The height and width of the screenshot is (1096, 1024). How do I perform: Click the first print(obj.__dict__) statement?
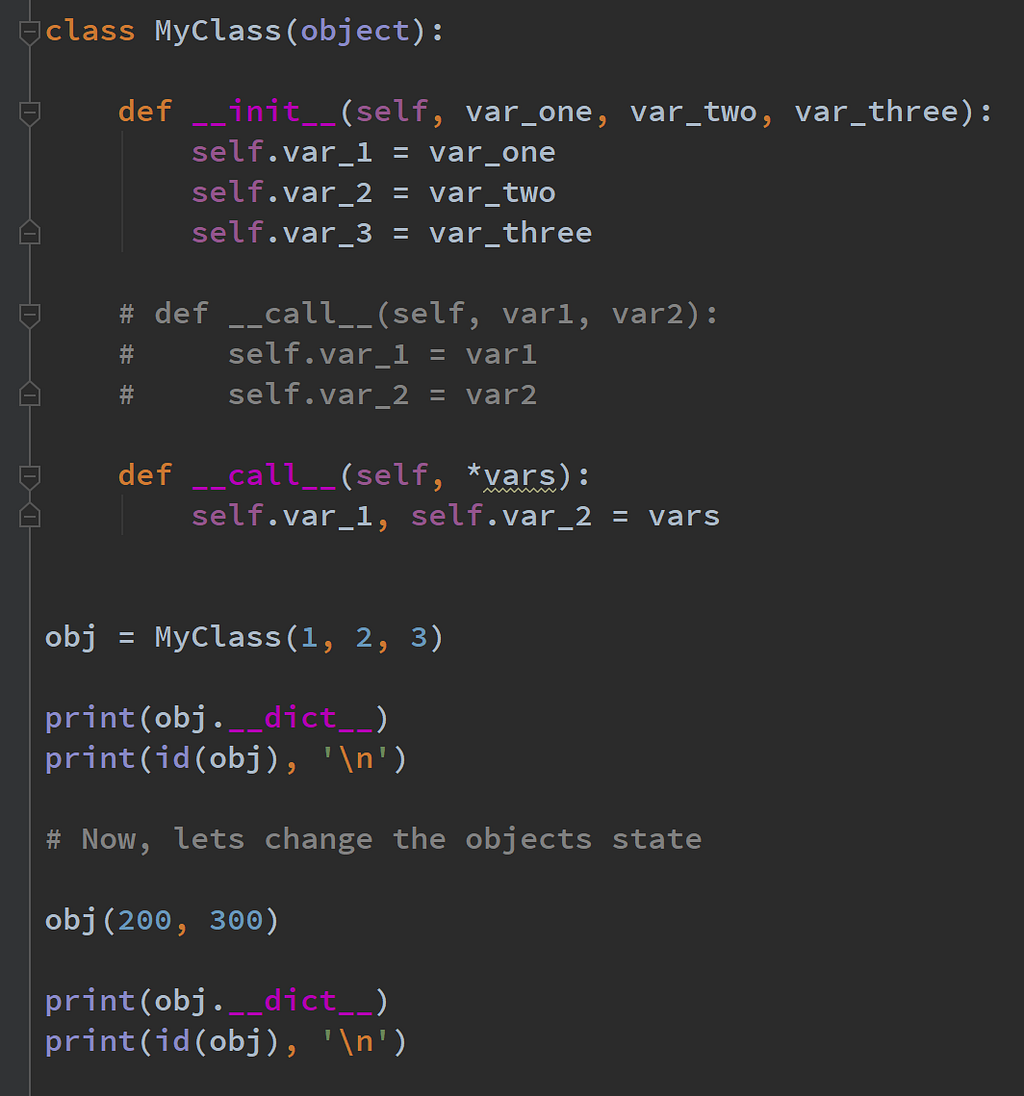tap(217, 719)
